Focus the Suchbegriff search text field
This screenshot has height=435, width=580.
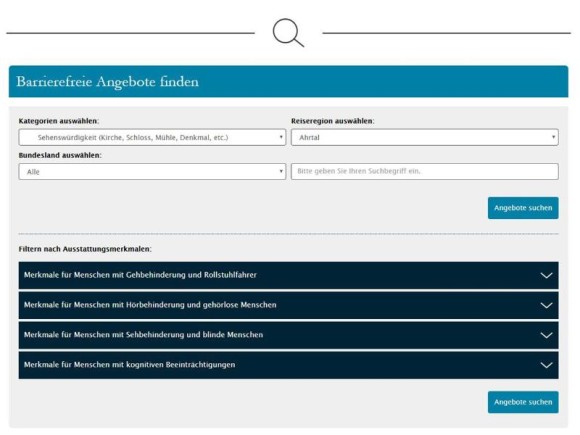(x=425, y=172)
